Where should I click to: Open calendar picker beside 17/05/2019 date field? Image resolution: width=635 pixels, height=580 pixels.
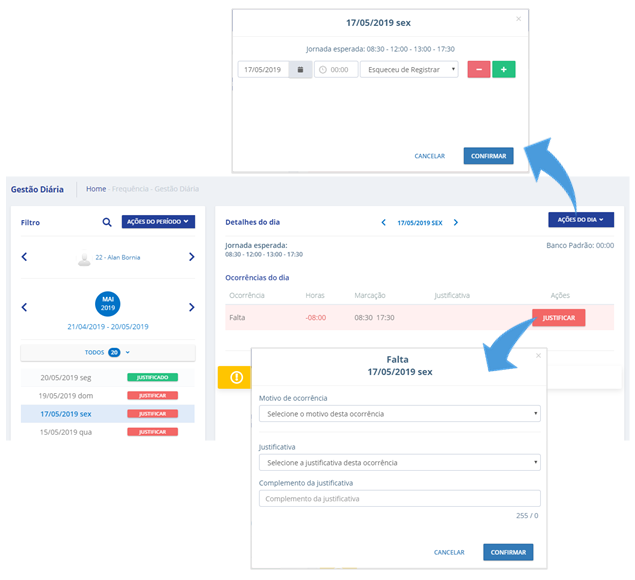click(300, 70)
